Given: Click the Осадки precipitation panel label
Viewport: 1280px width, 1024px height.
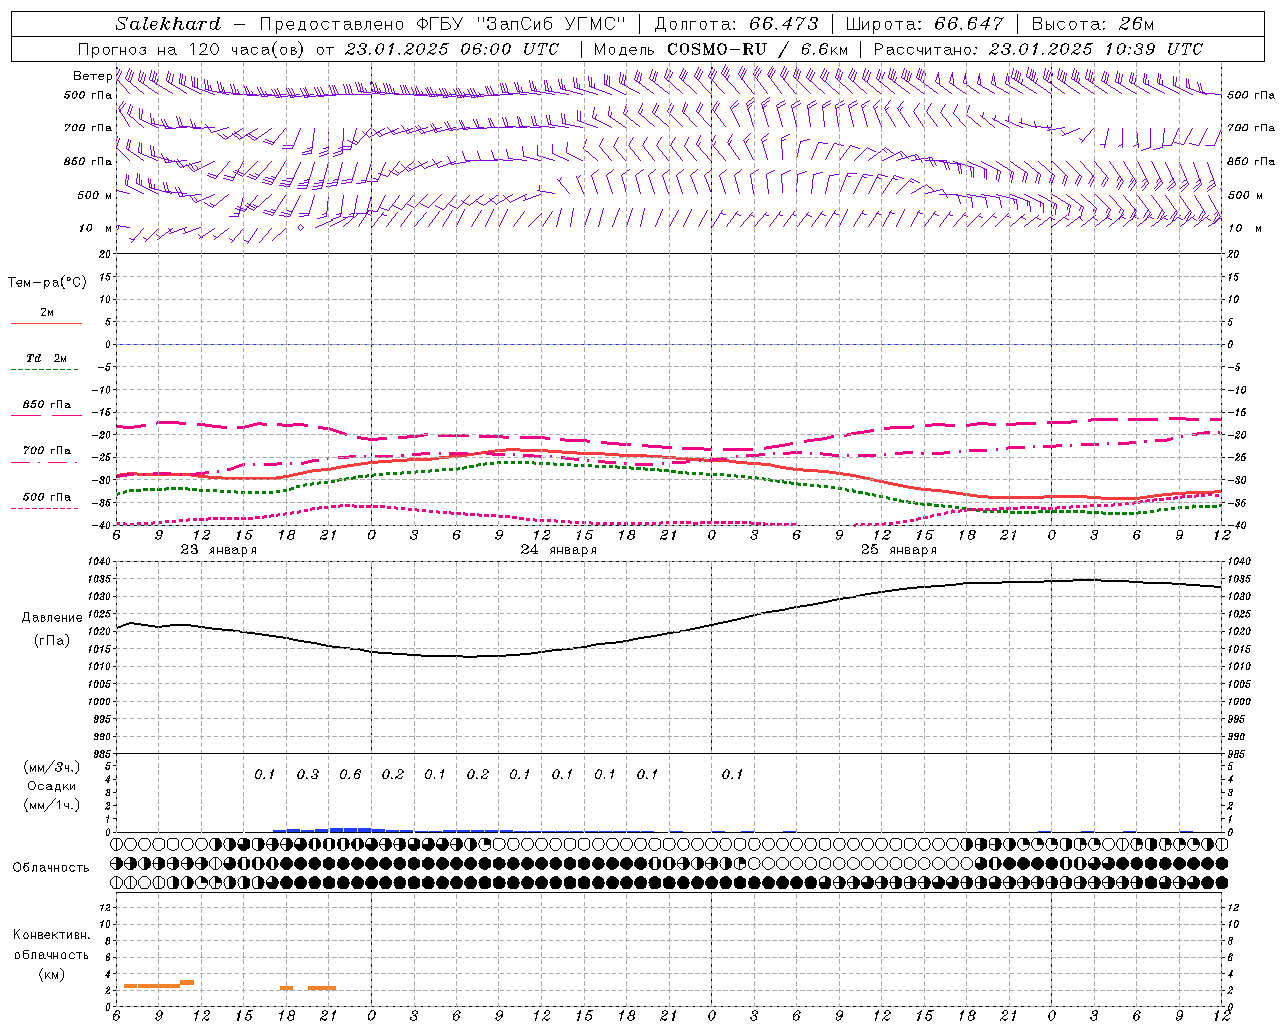Looking at the screenshot, I should (x=52, y=786).
